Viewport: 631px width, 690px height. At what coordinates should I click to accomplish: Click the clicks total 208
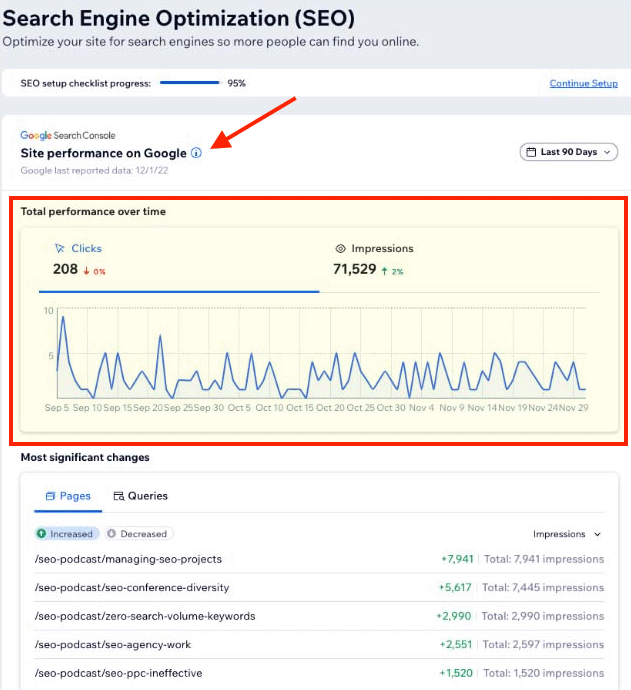click(x=65, y=269)
